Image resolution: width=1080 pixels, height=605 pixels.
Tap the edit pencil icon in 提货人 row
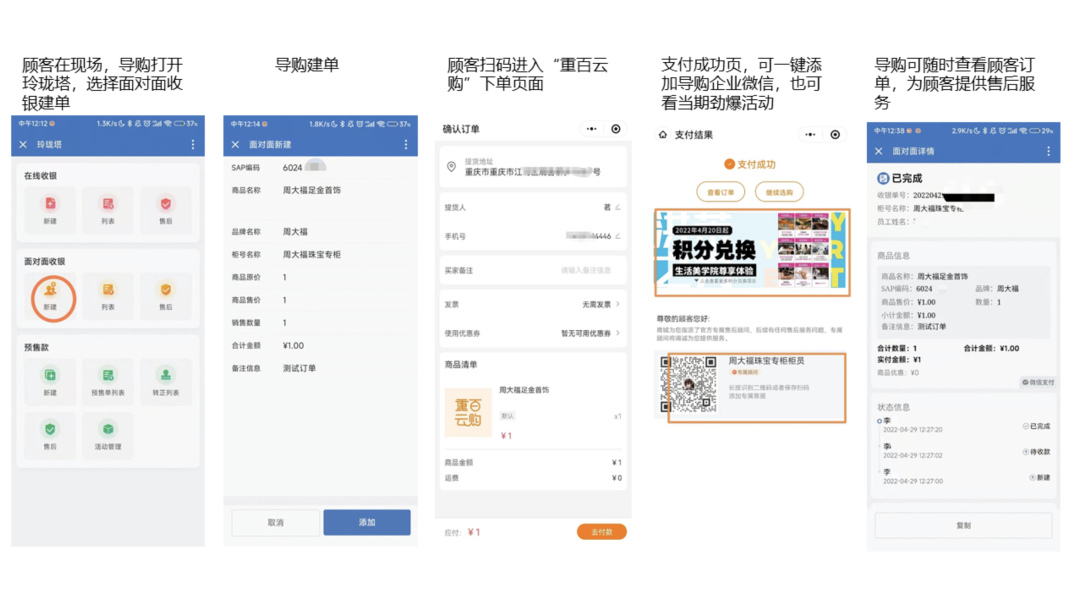(618, 207)
